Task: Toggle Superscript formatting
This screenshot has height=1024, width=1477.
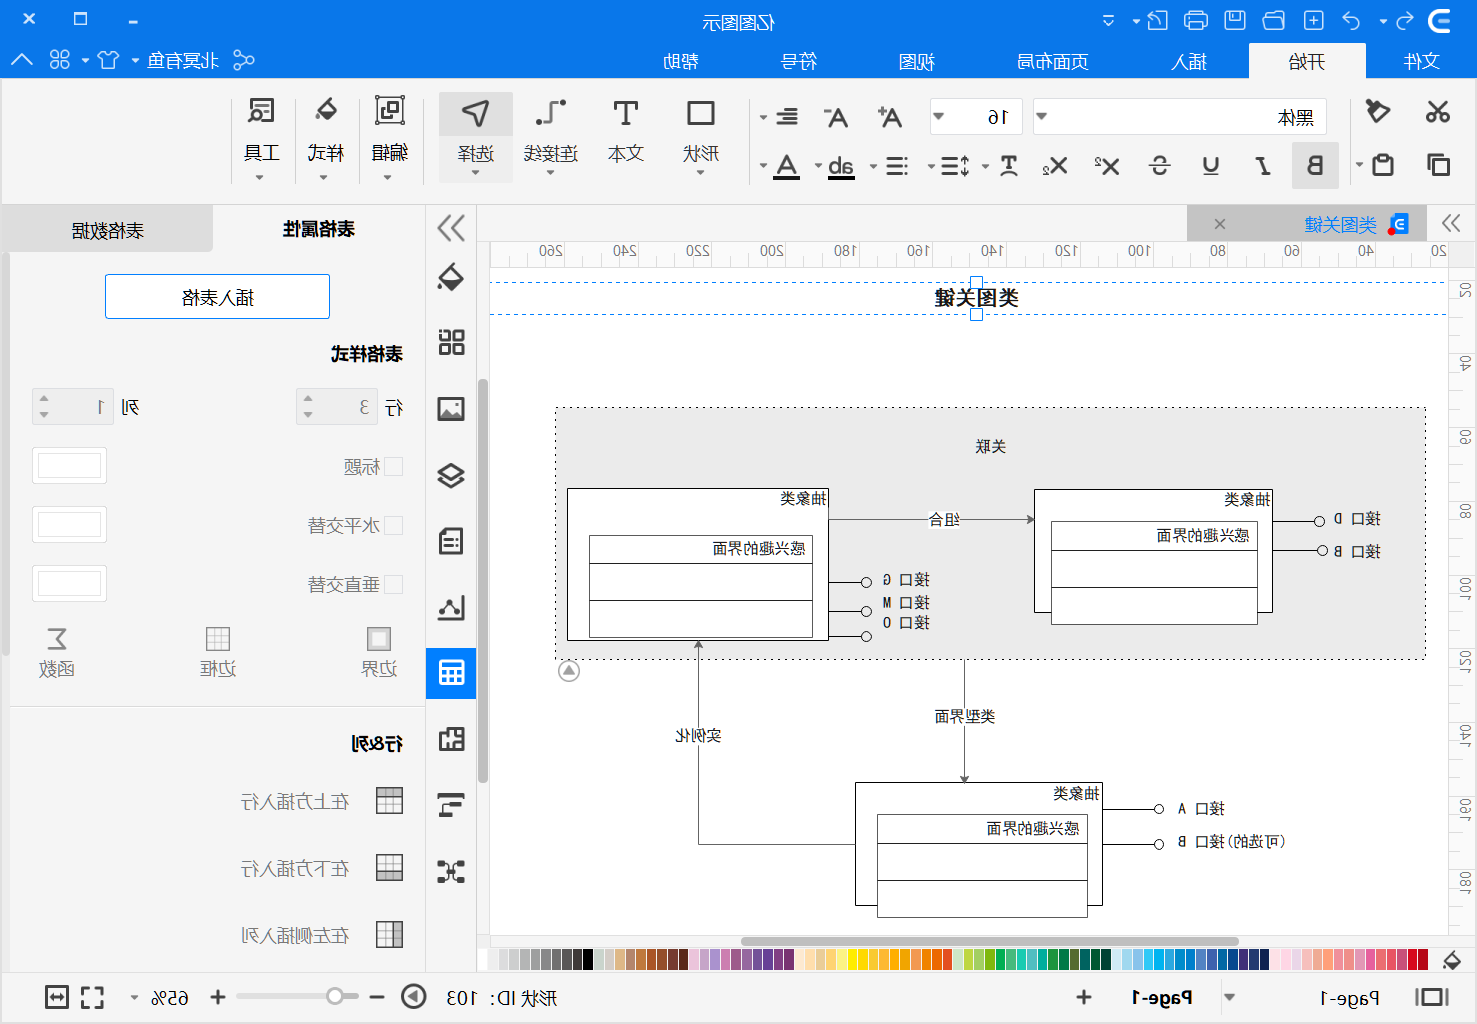Action: click(1107, 165)
